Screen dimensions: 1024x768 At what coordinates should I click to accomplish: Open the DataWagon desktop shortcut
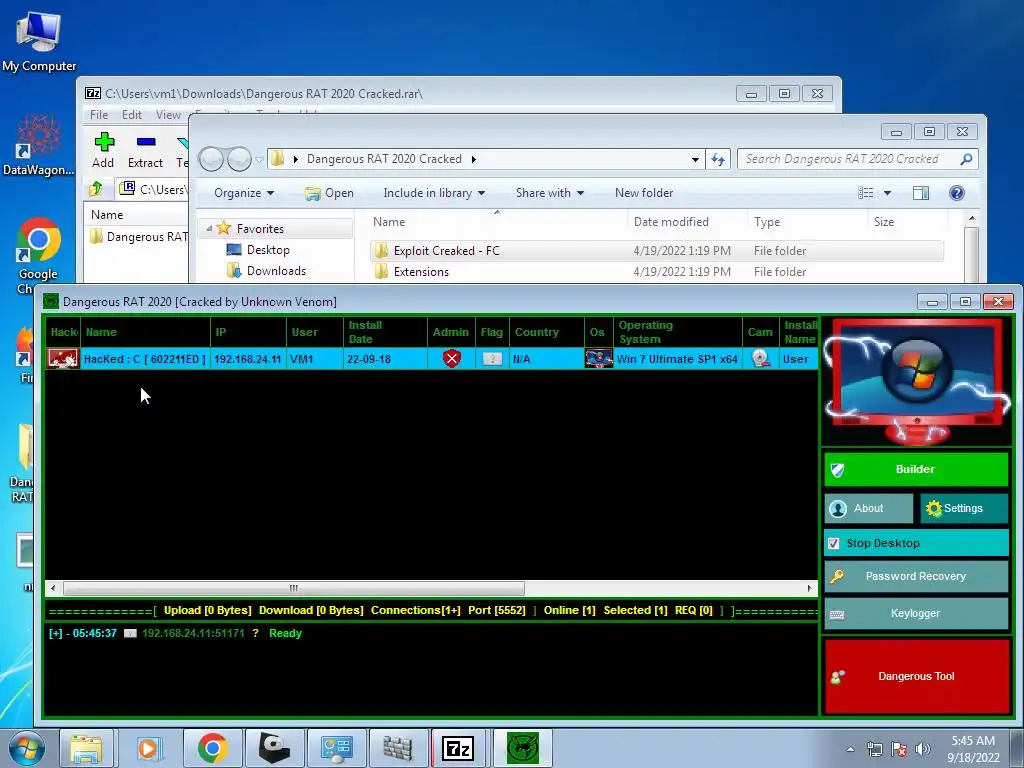coord(38,145)
